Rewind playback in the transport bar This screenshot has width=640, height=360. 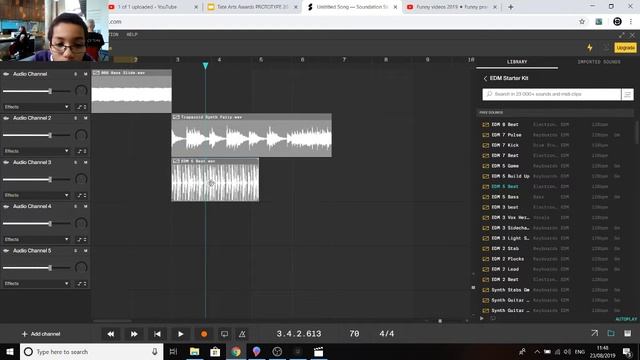(x=111, y=334)
